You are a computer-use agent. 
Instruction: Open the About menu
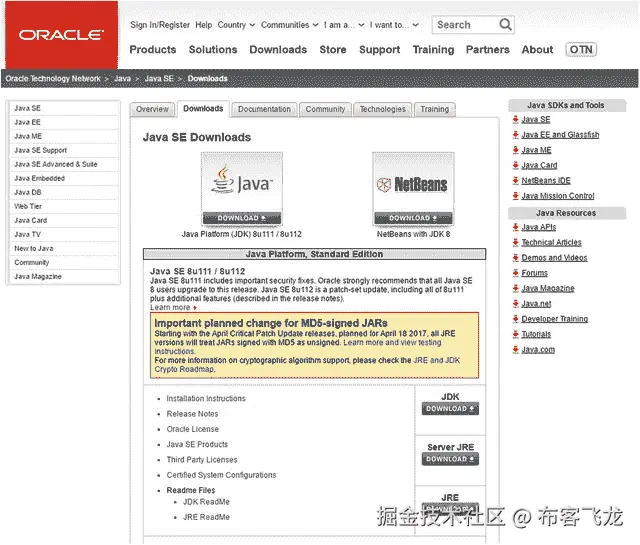pyautogui.click(x=537, y=49)
